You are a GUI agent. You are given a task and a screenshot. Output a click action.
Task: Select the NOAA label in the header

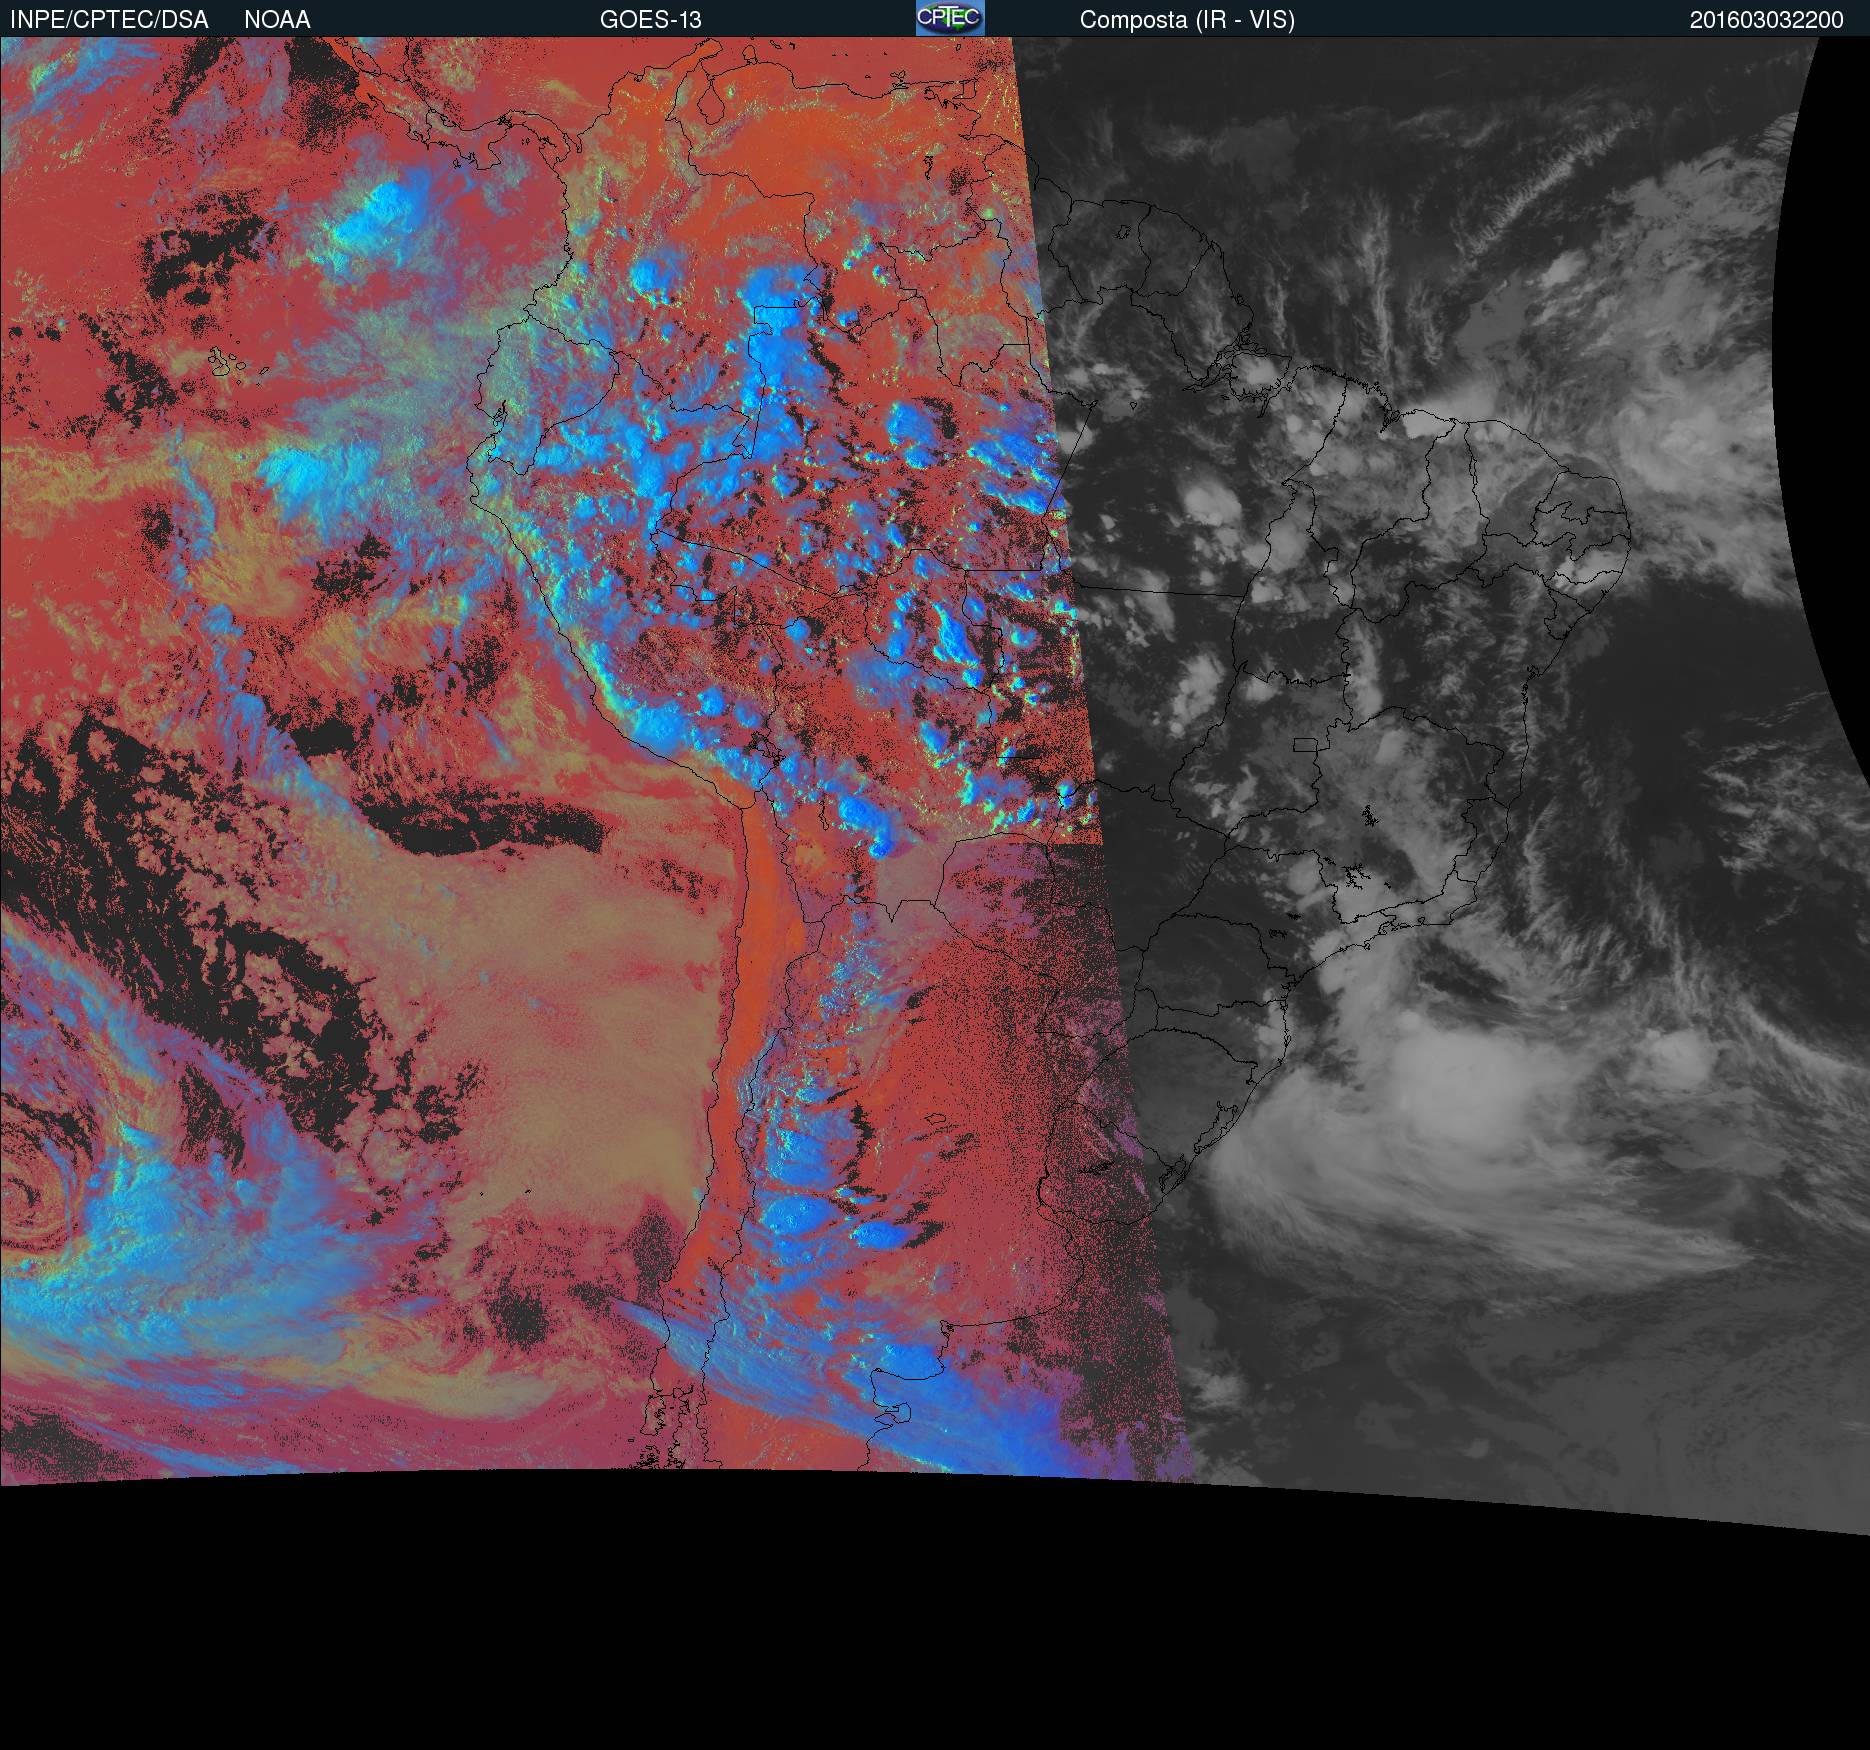click(277, 20)
